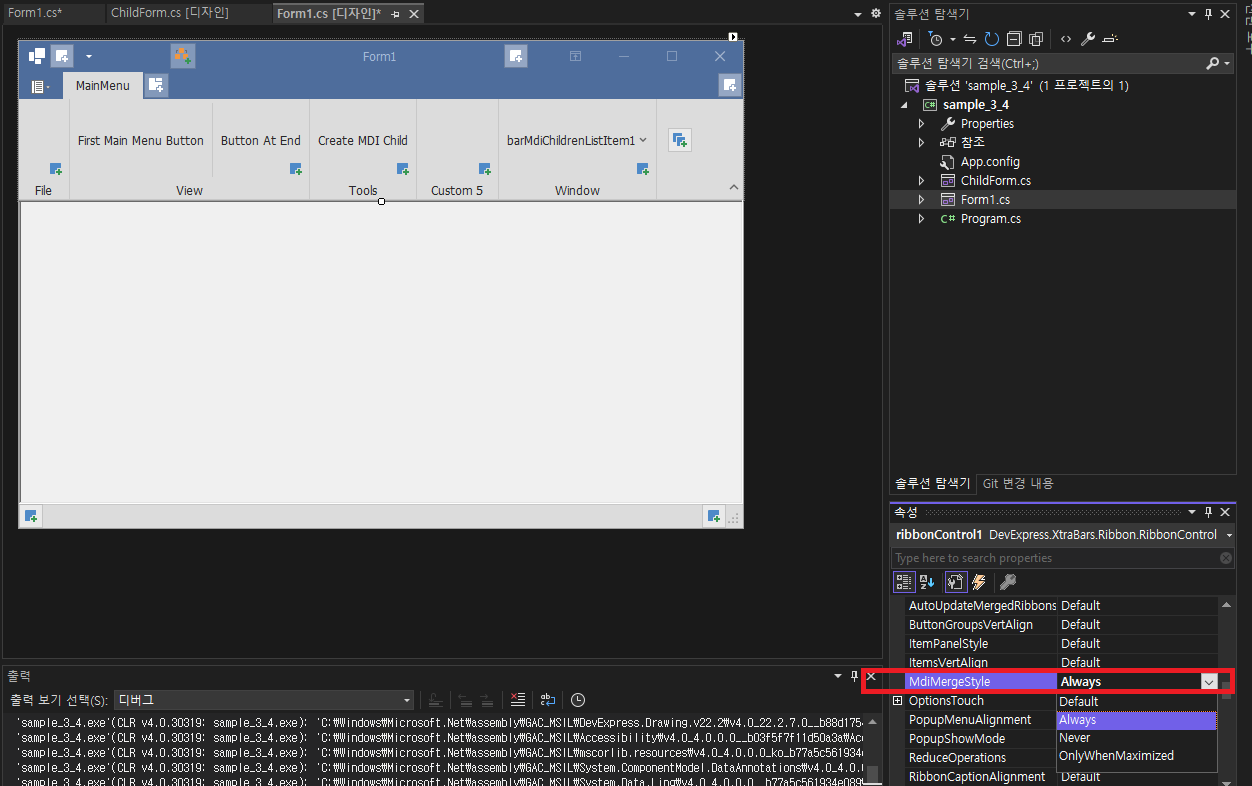Sort properties alphabetically with the A-Z icon
Screen dimensions: 1252x786
[x=926, y=582]
